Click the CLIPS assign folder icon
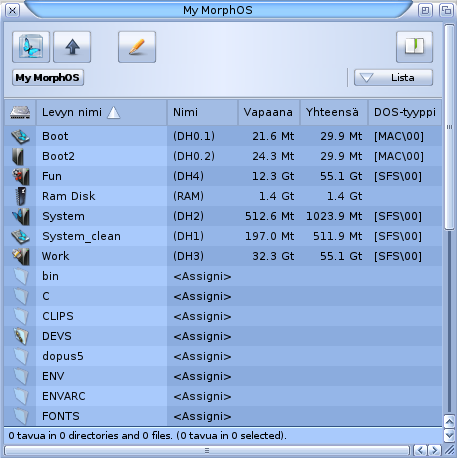Image resolution: width=457 pixels, height=458 pixels. coord(21,316)
